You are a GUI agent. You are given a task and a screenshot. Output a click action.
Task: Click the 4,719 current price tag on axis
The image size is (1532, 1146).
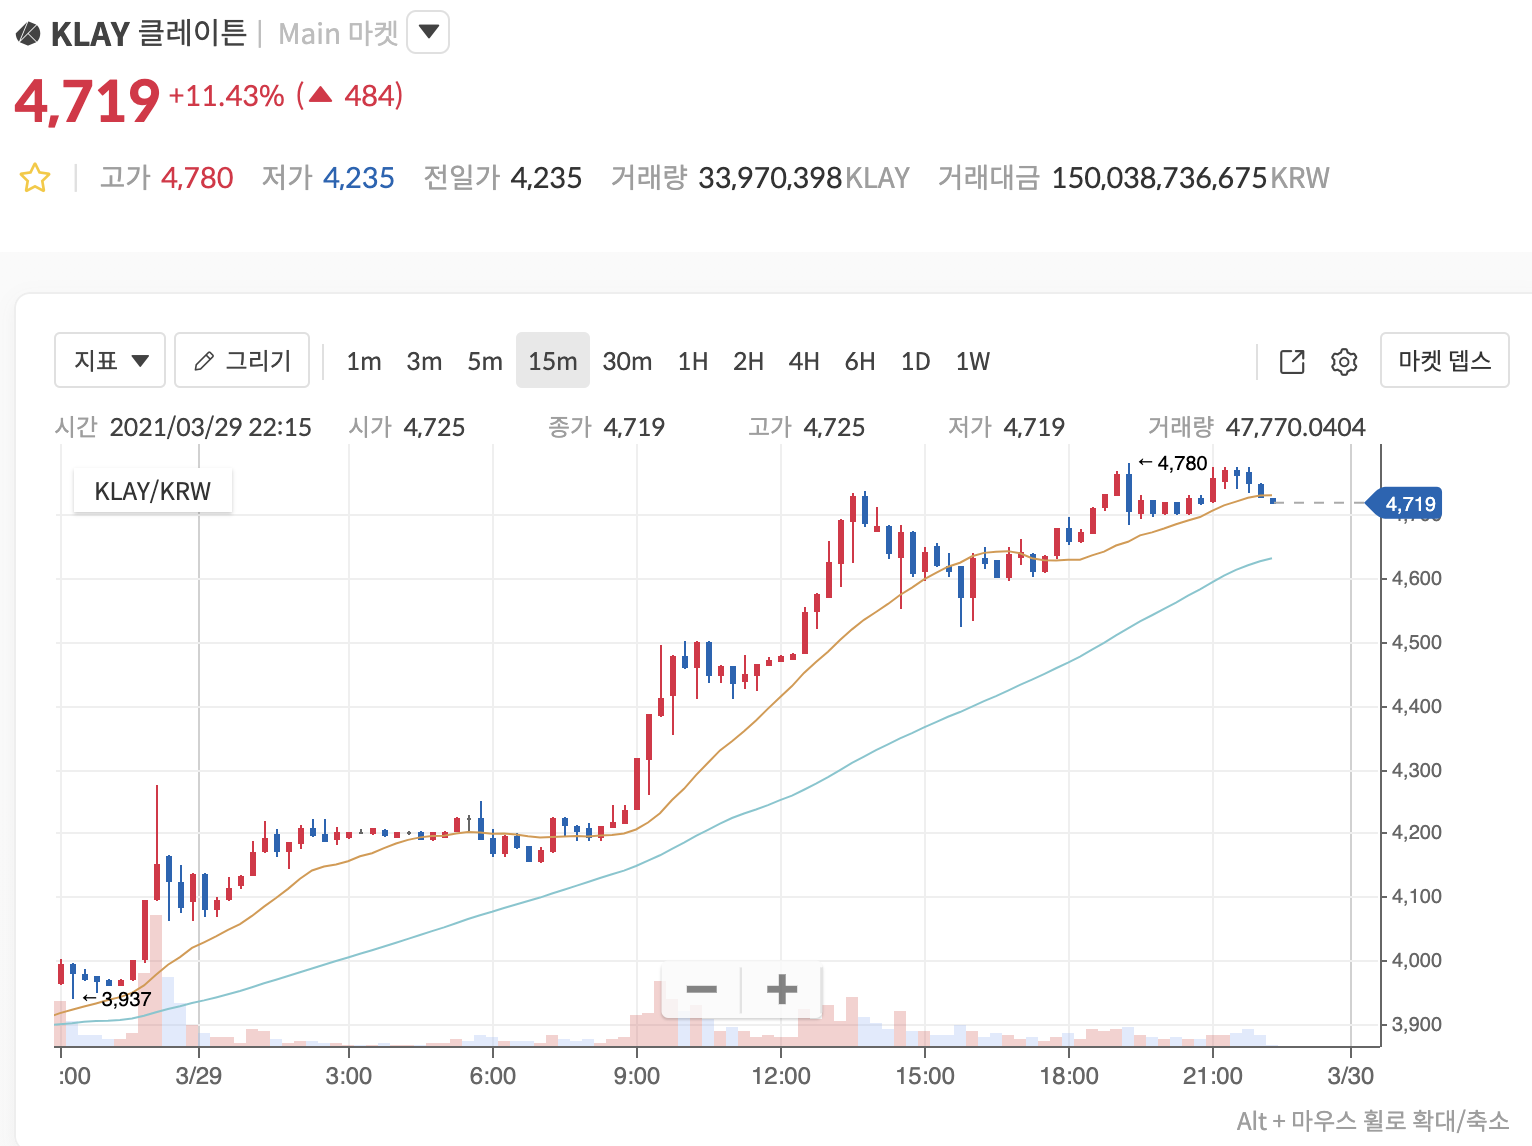pos(1404,504)
